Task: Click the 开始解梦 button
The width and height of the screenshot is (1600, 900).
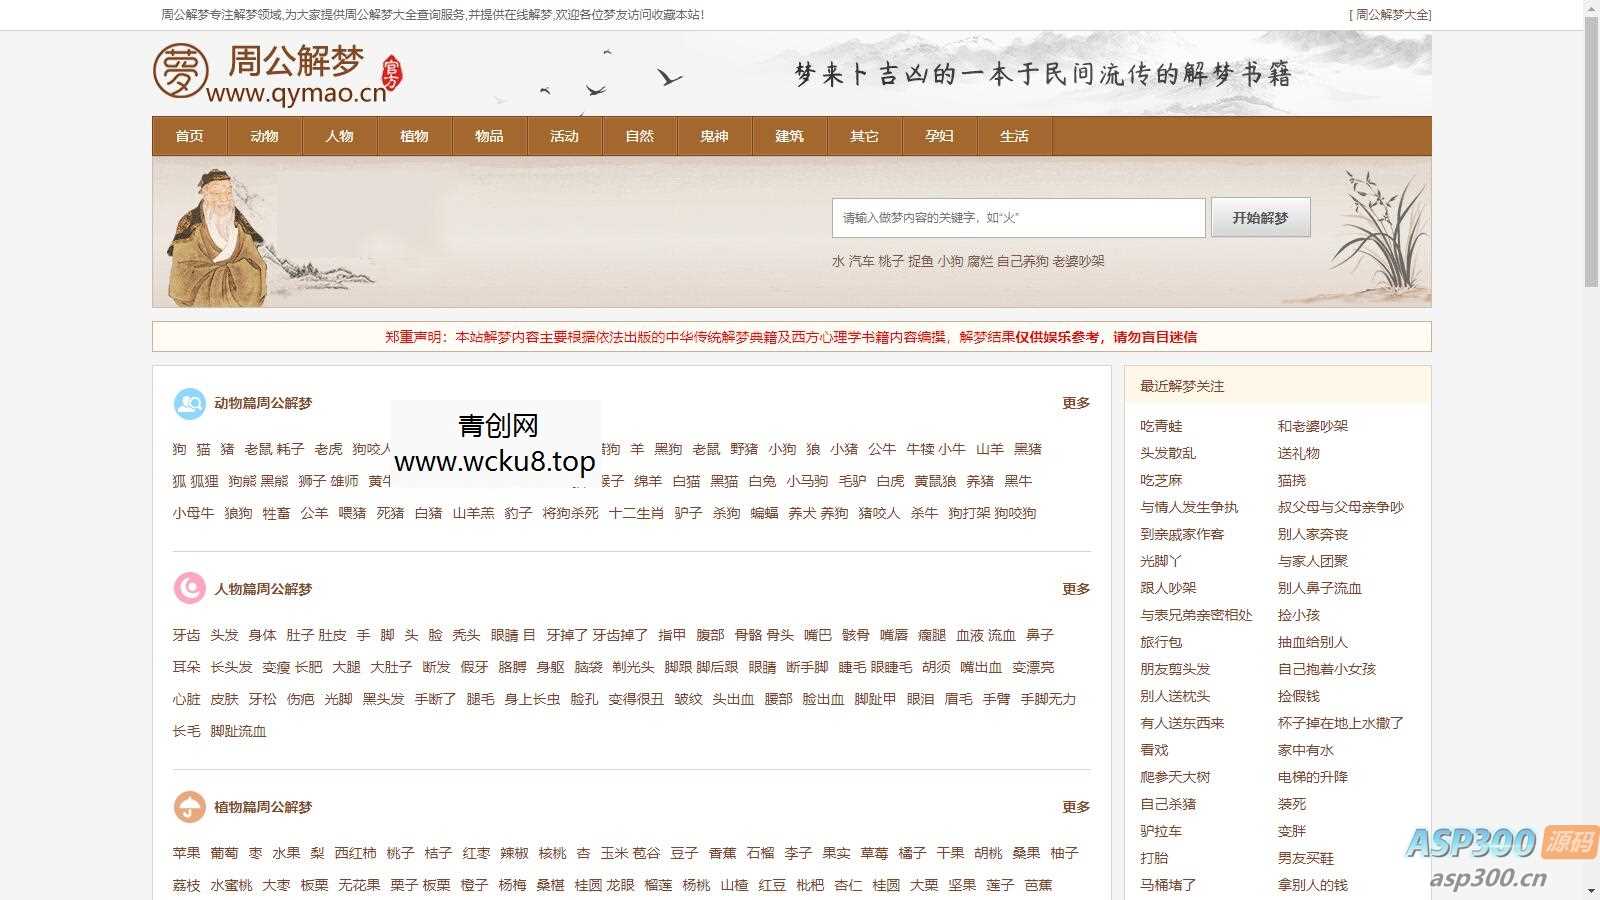Action: (x=1261, y=217)
